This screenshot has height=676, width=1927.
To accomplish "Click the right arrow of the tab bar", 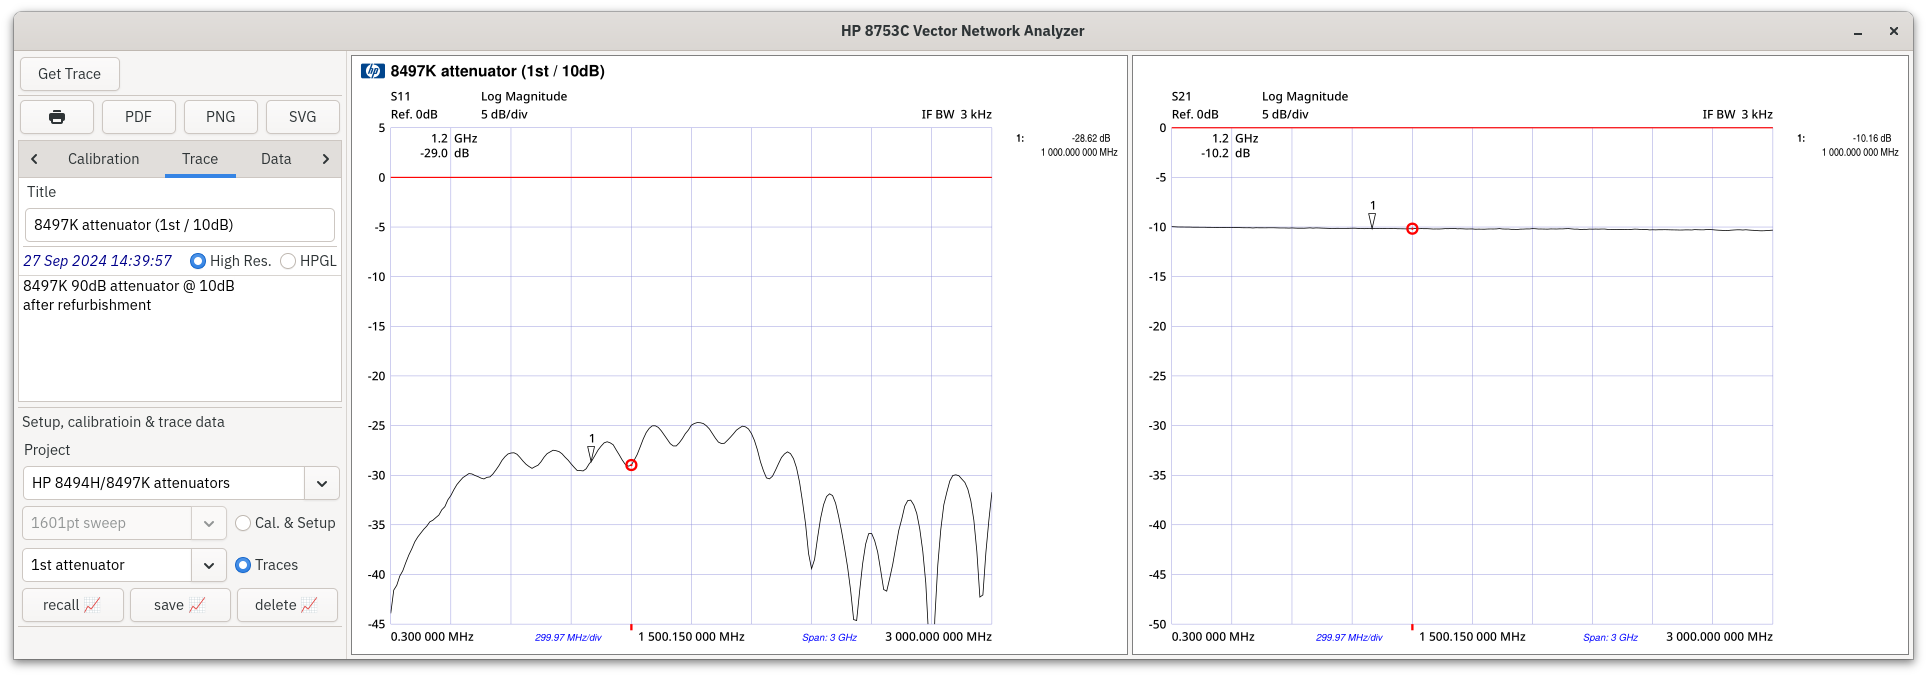I will [x=325, y=159].
